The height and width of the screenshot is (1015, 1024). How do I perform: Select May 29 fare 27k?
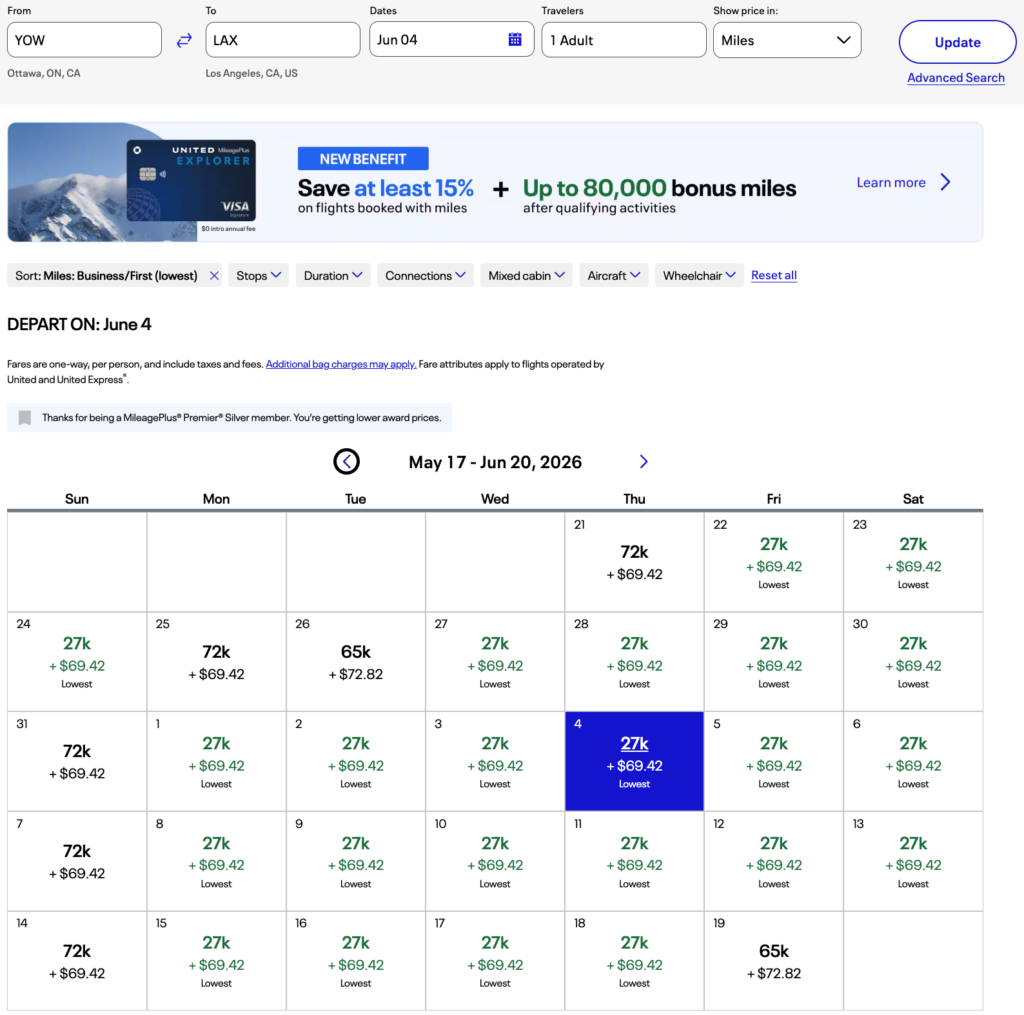point(774,662)
